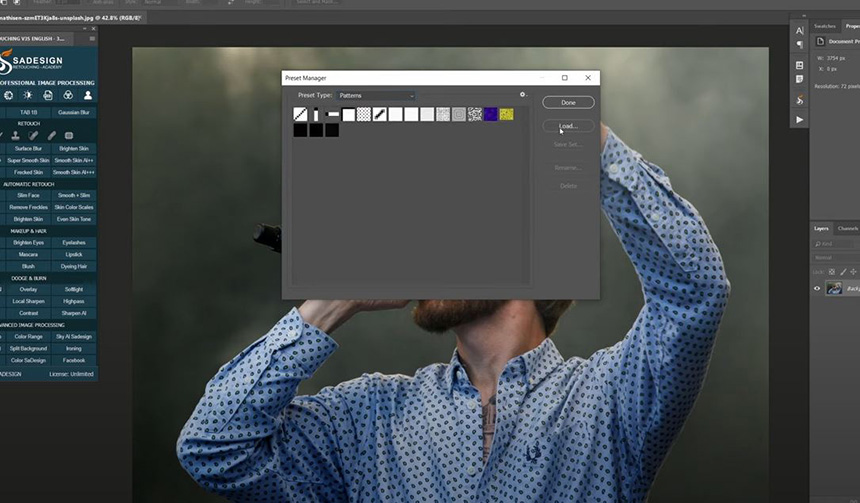
Task: Click Load... in Preset Manager
Action: point(568,126)
